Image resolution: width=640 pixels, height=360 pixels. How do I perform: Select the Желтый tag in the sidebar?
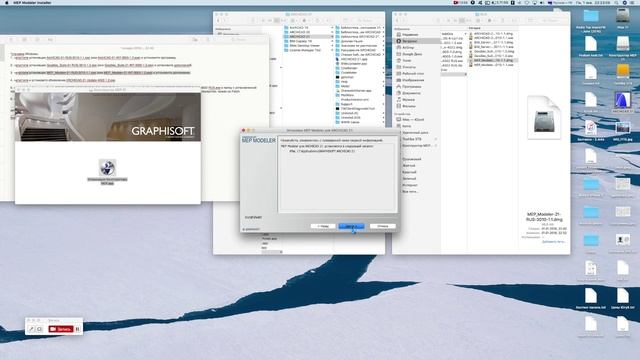pyautogui.click(x=409, y=165)
